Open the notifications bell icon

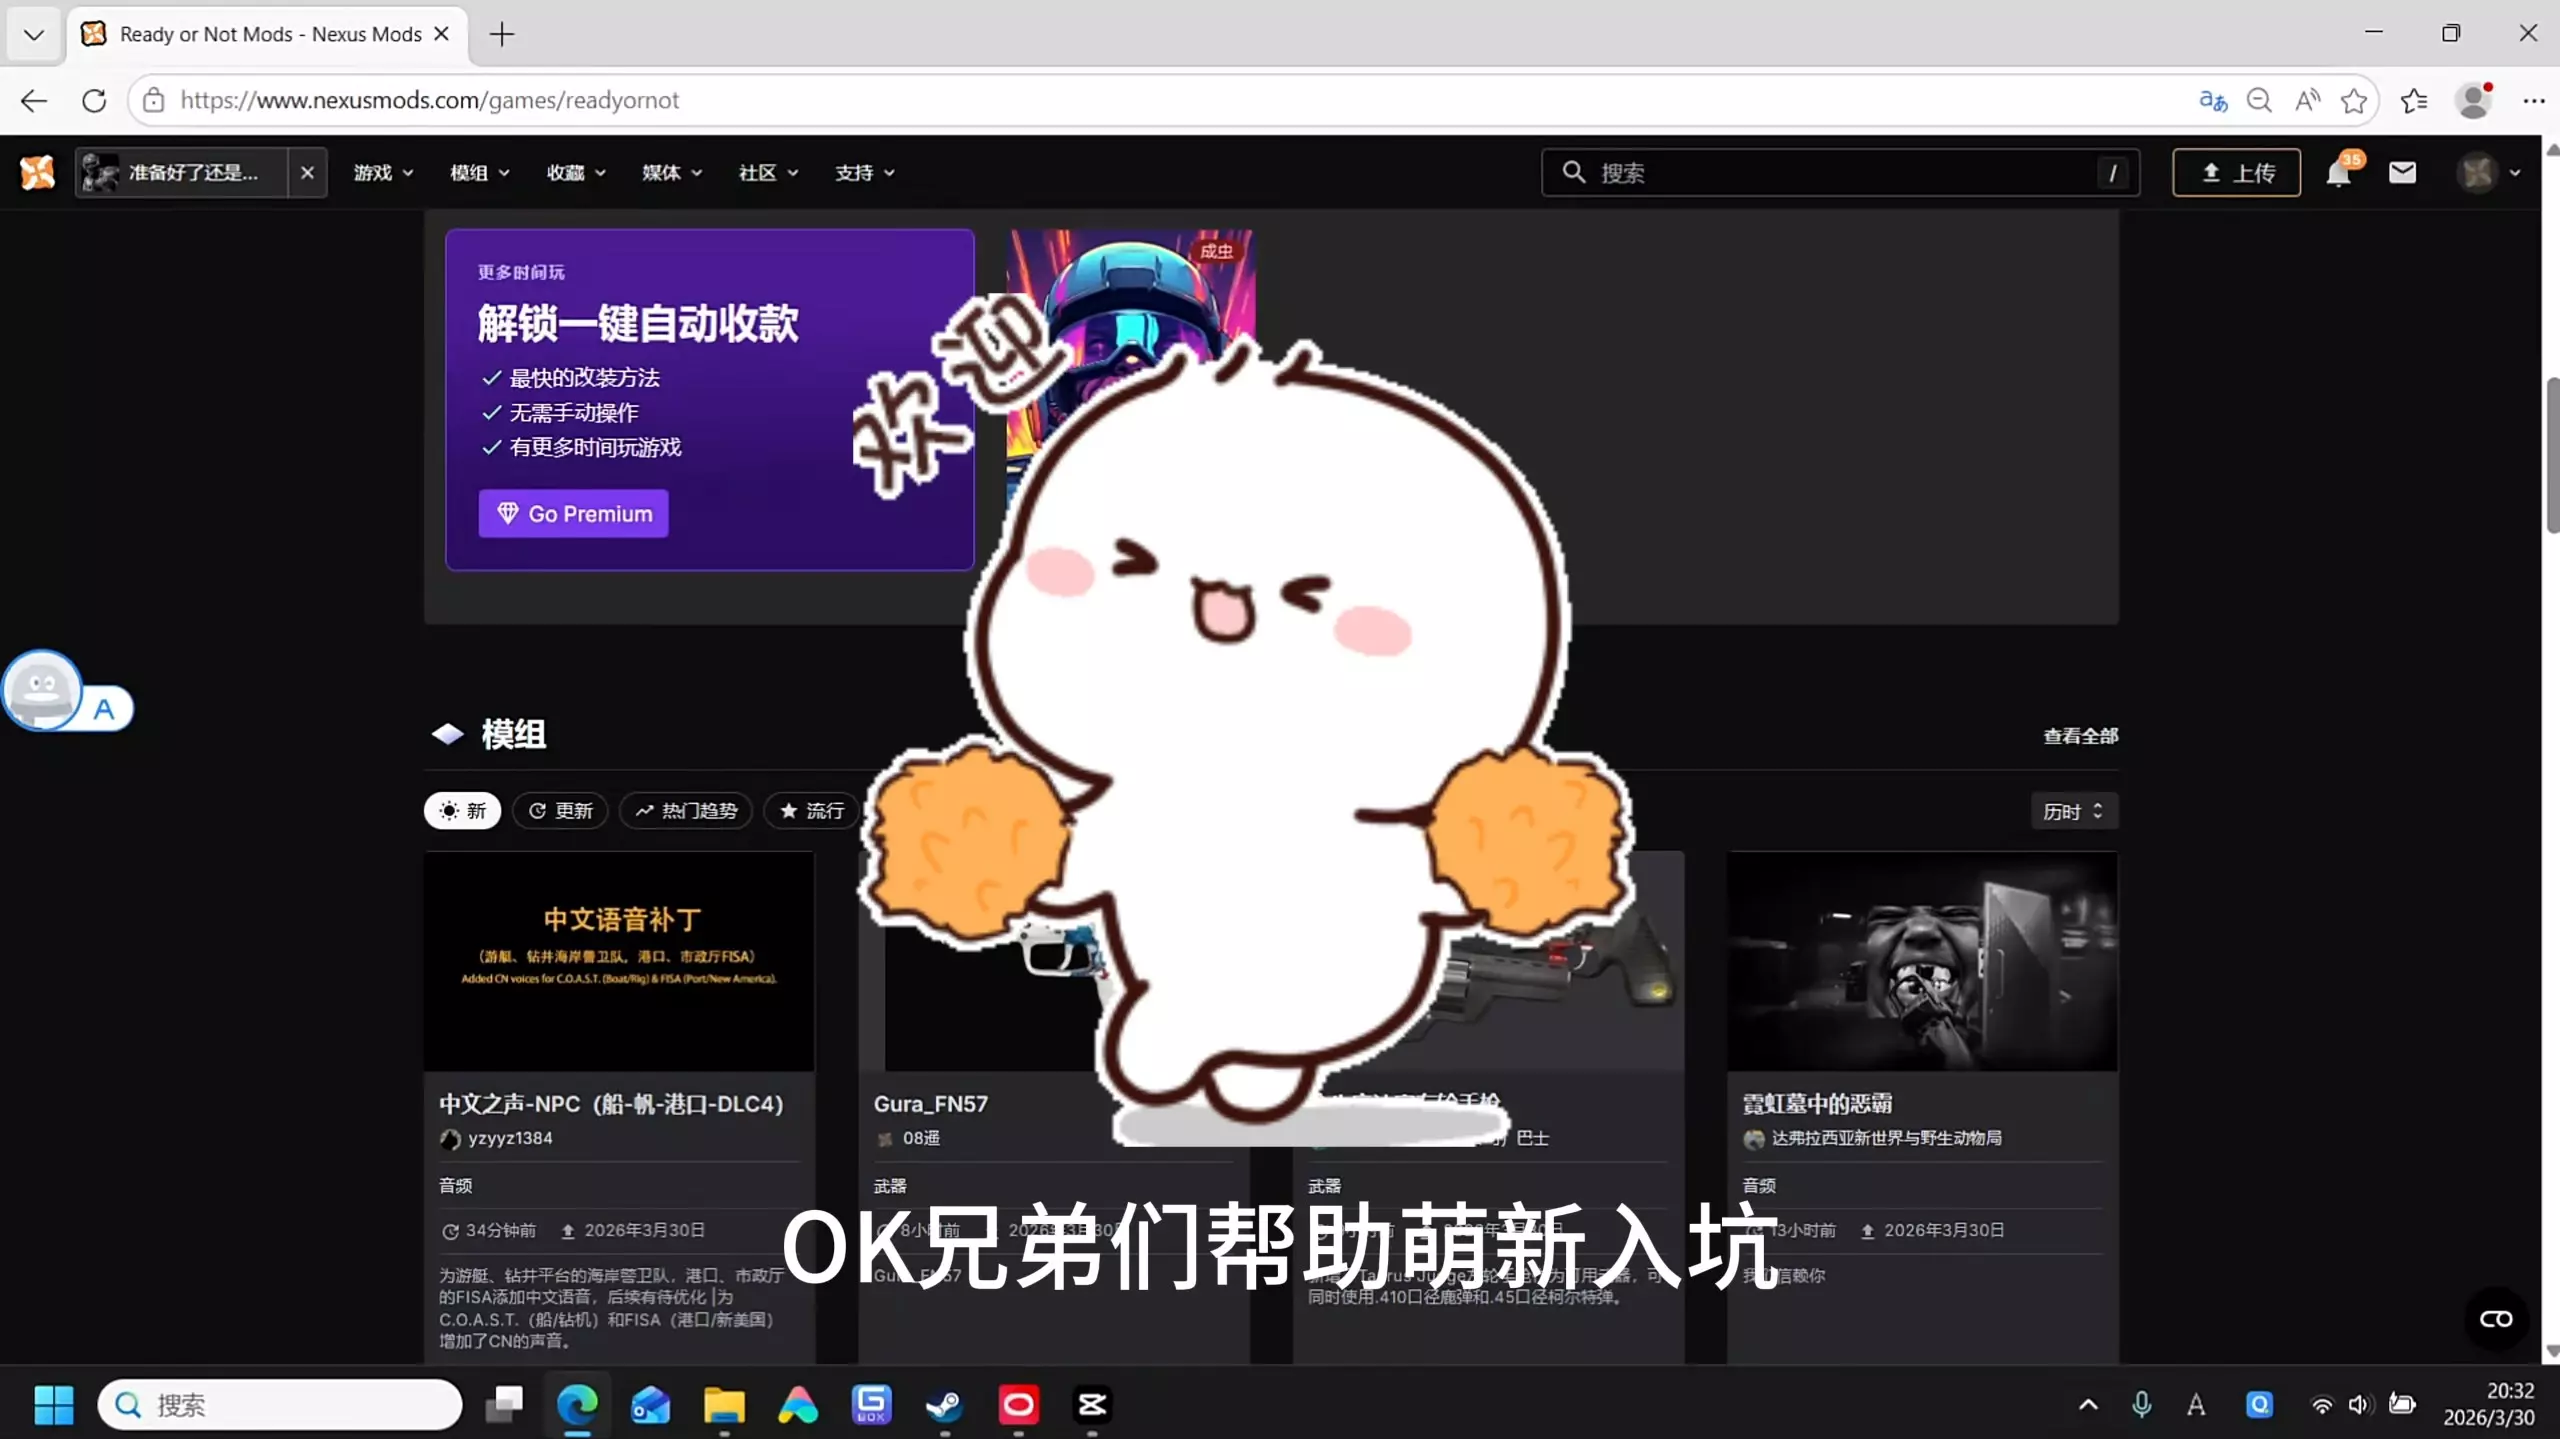point(2338,173)
